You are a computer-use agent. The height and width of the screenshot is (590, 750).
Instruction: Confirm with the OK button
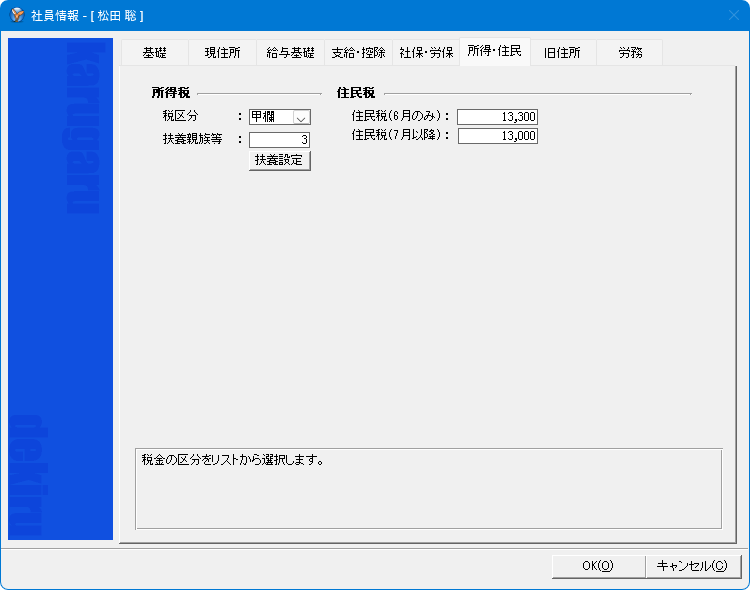click(x=597, y=566)
